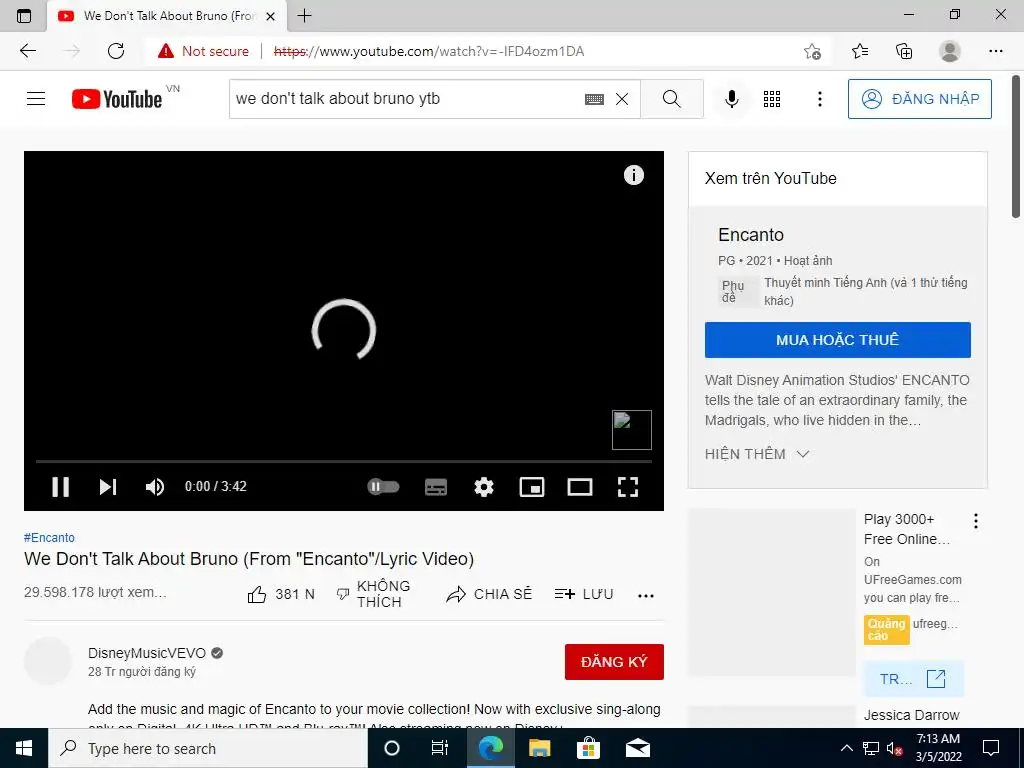Pause the video

pyautogui.click(x=61, y=487)
